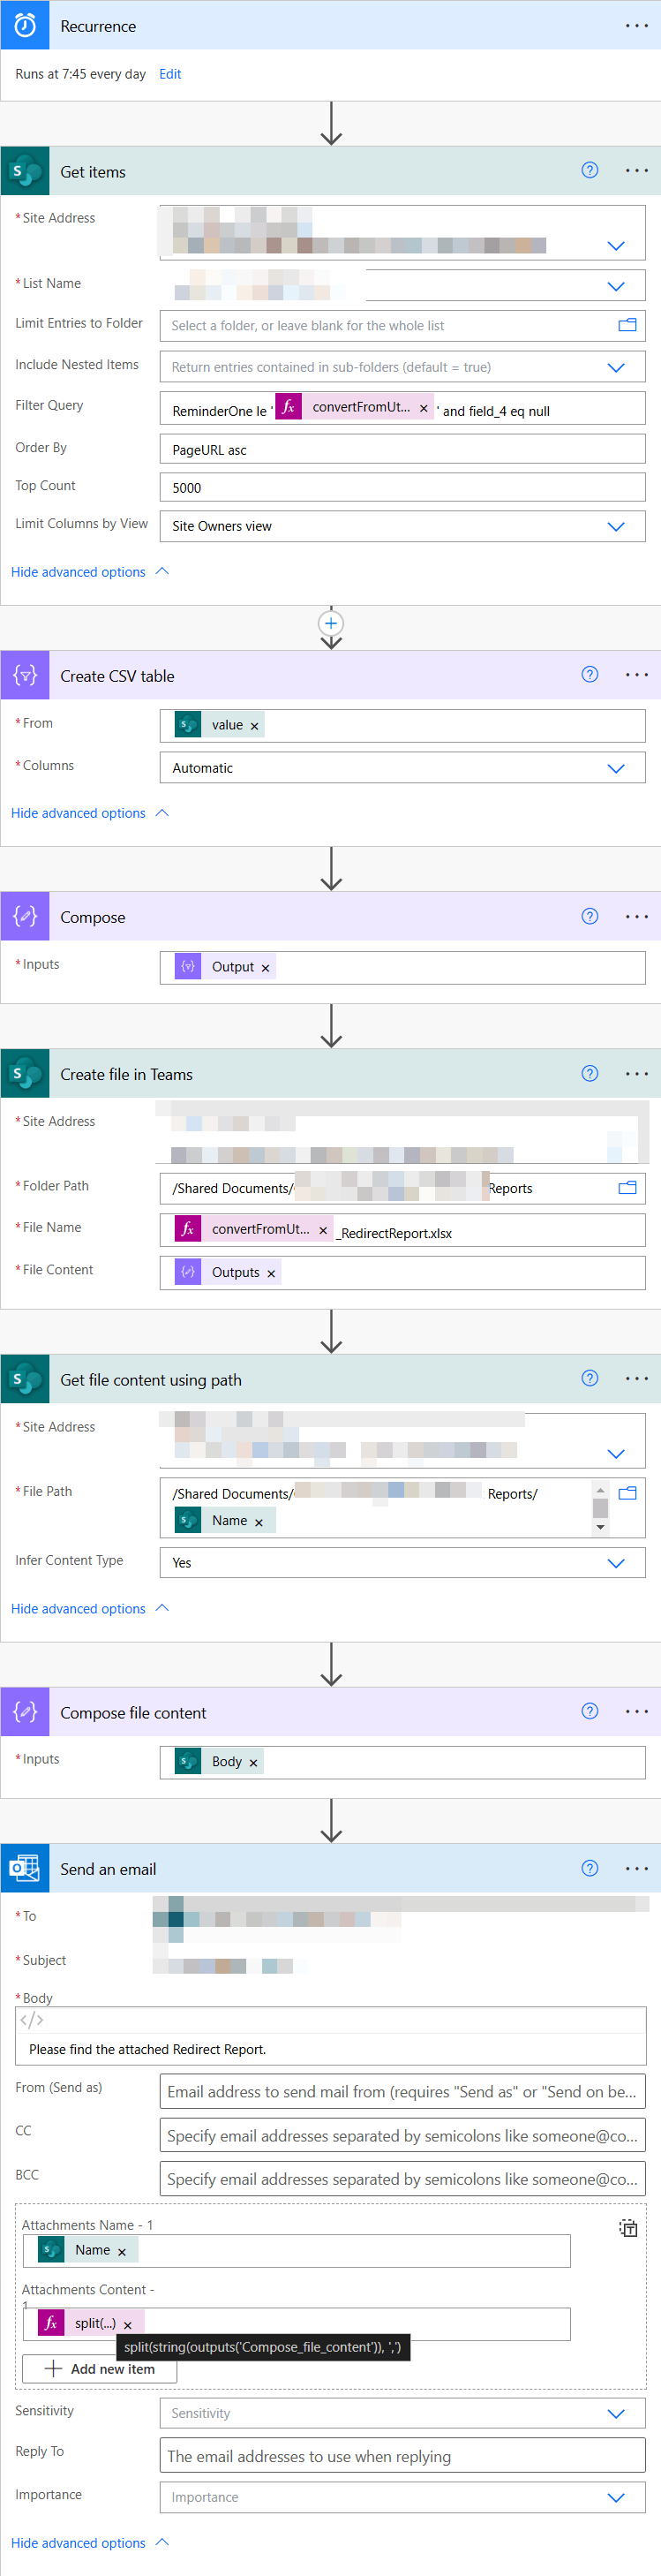Click the Create CSV table icon
Screen dimensions: 661x2576
(25, 675)
